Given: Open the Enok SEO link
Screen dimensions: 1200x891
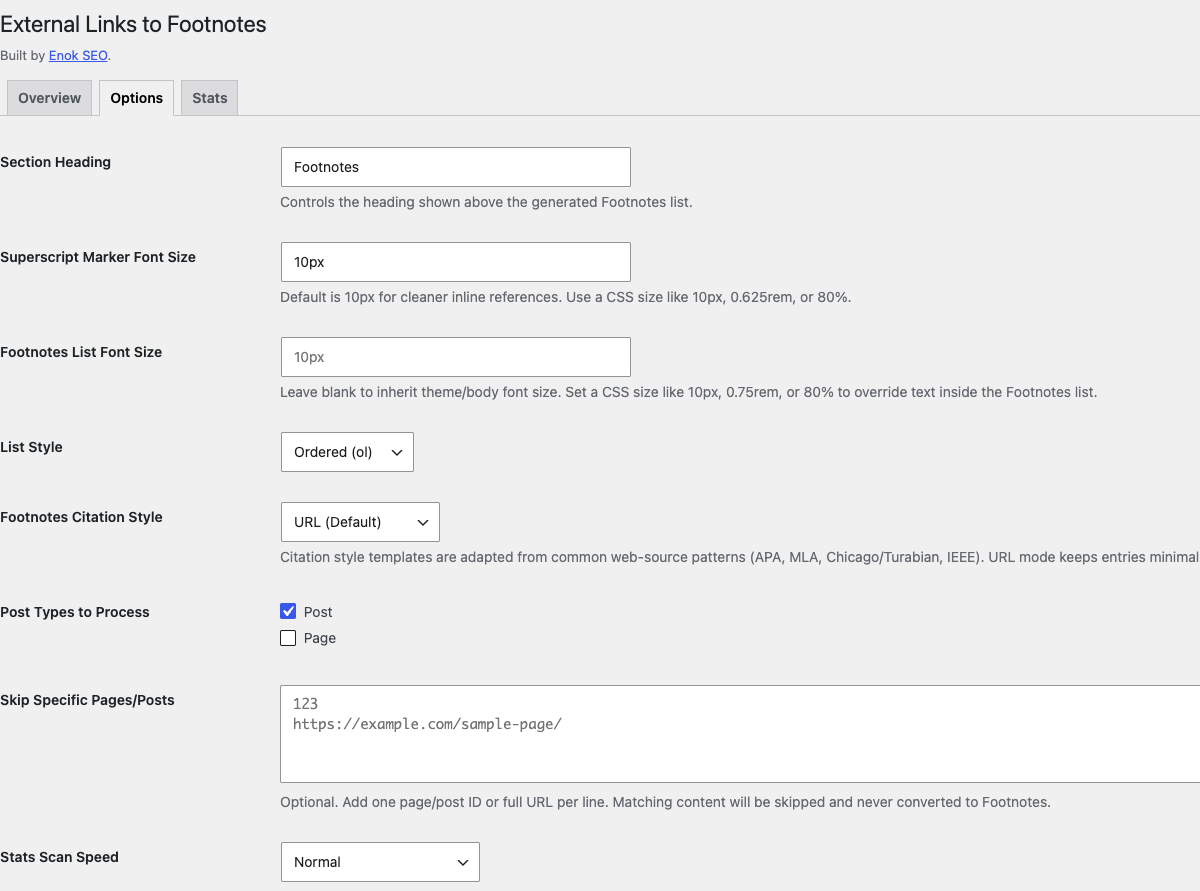Looking at the screenshot, I should click(x=78, y=56).
